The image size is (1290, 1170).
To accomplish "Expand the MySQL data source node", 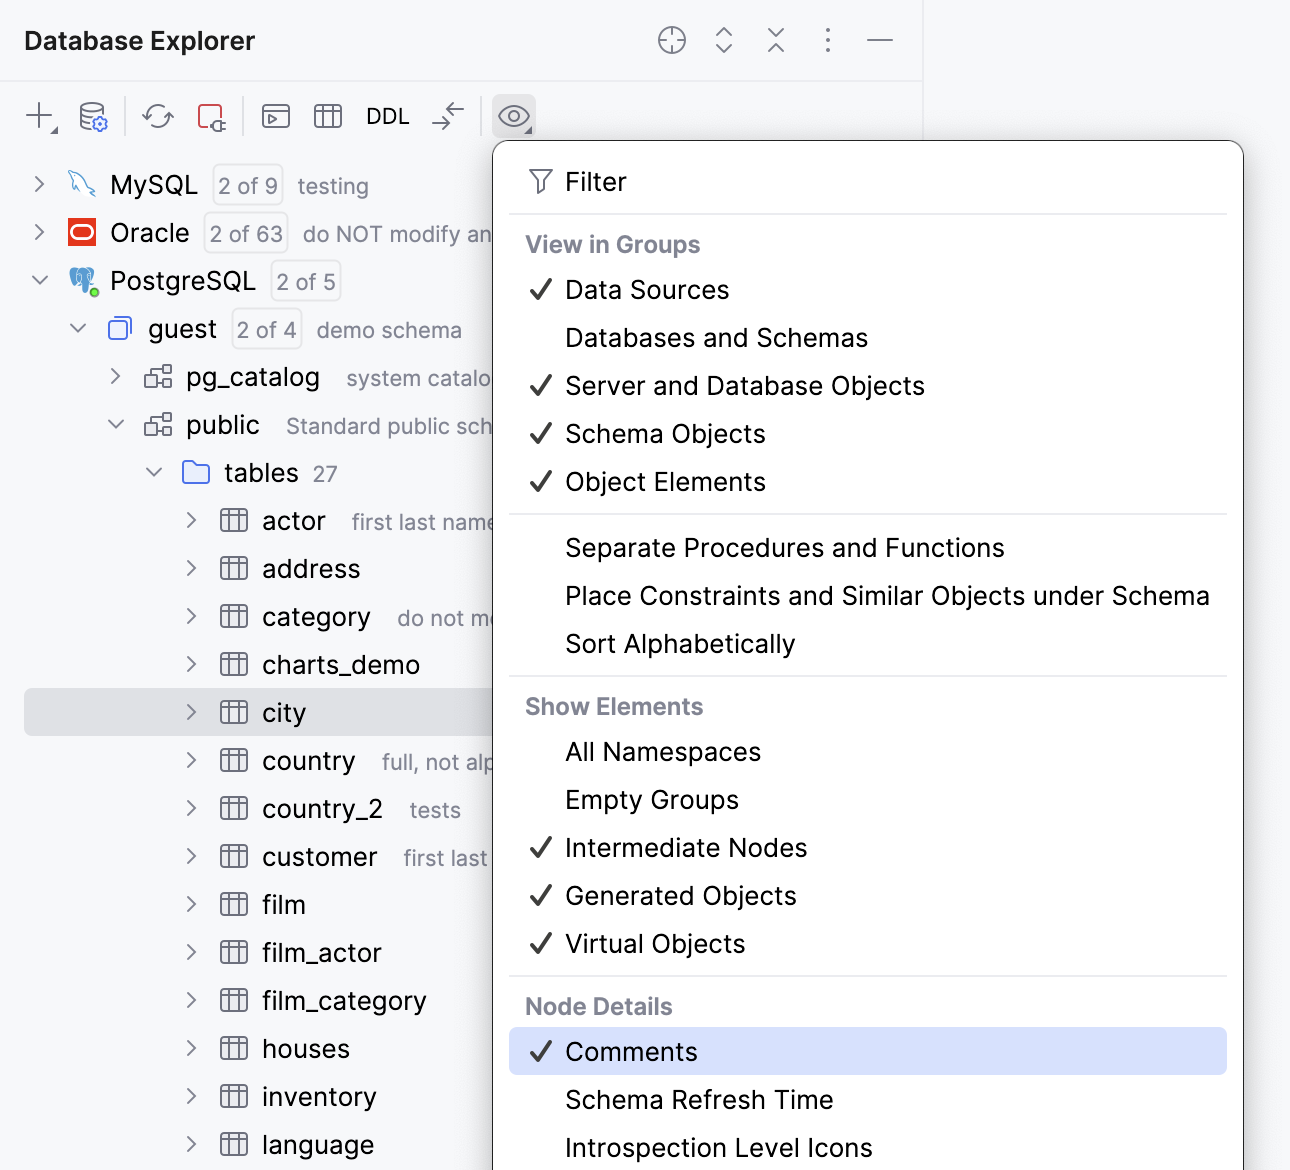I will point(39,185).
